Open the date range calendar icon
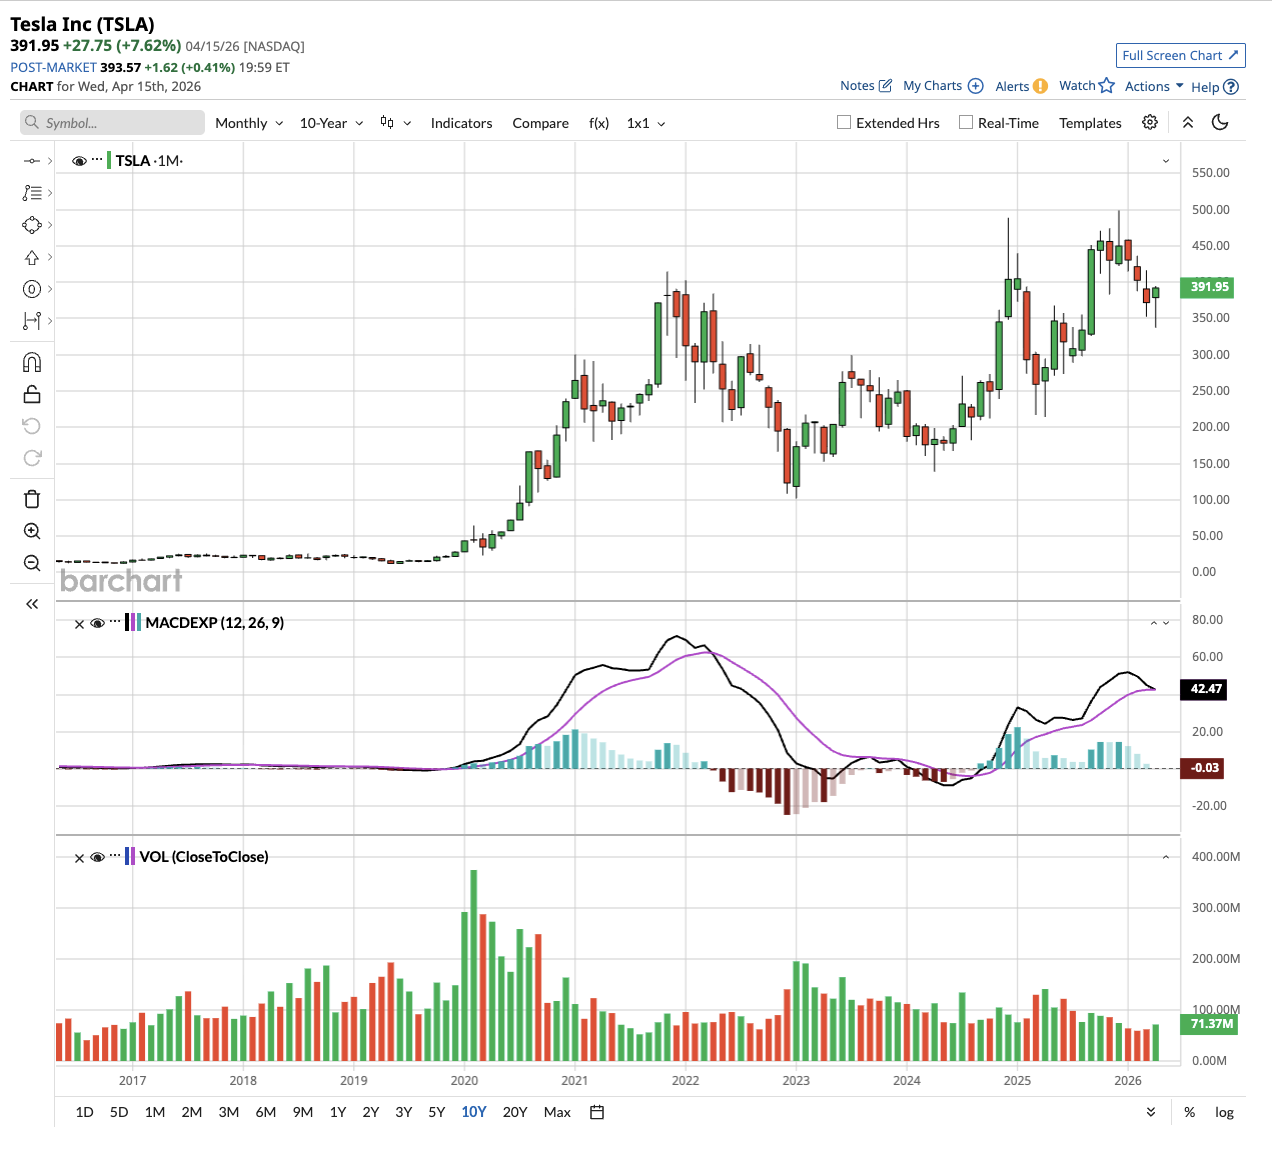 click(597, 1112)
